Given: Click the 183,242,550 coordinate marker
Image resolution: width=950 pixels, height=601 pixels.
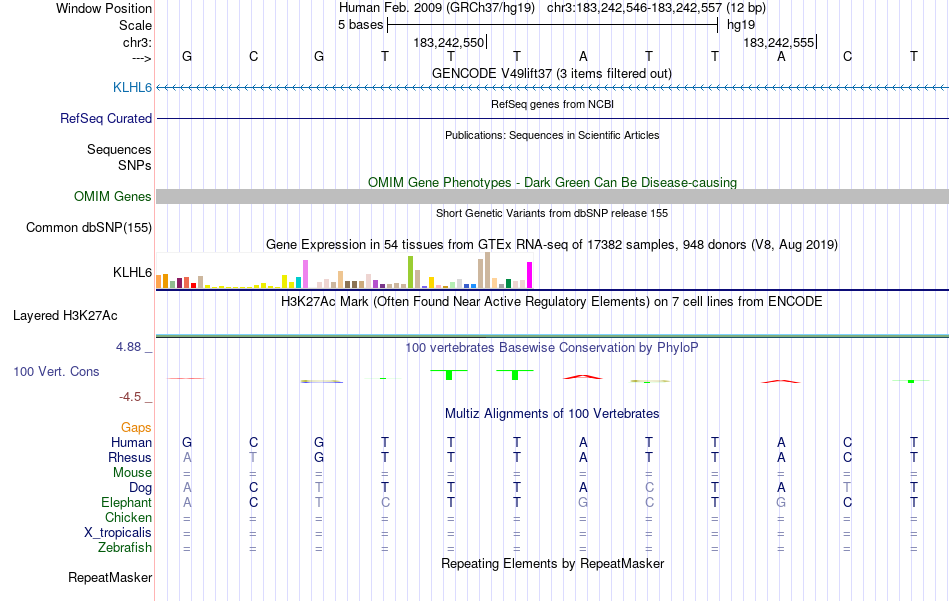Looking at the screenshot, I should point(449,42).
